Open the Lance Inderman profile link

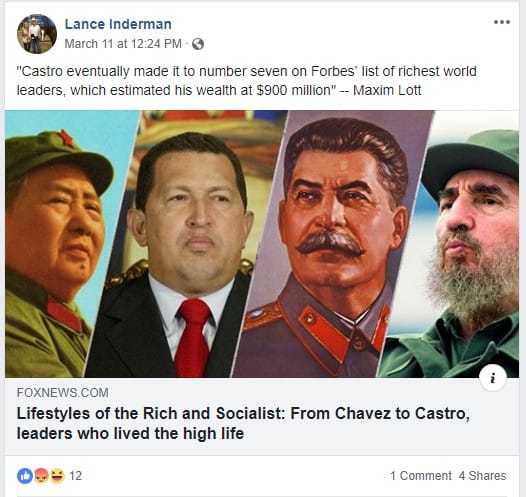tap(118, 24)
